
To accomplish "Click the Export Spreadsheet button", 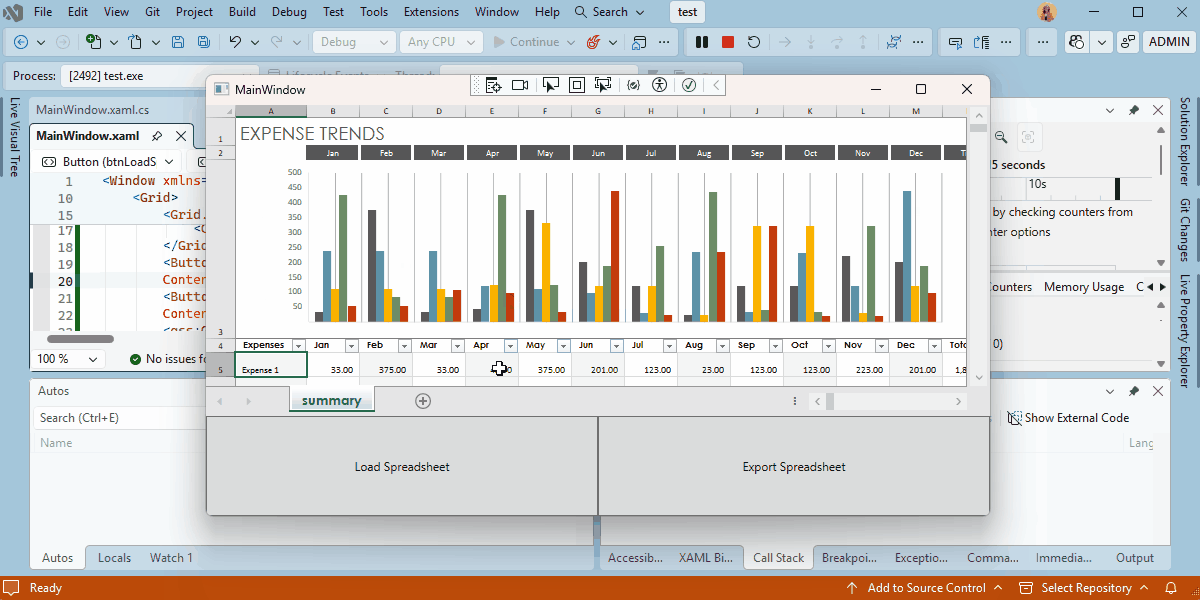I will (794, 467).
